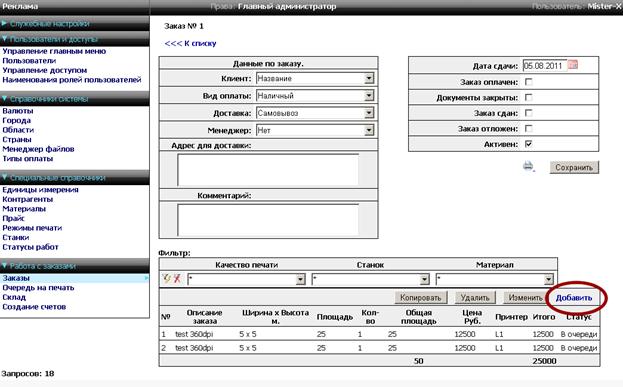Image resolution: width=623 pixels, height=387 pixels.
Task: Focus the Дата сдачи date field
Action: pos(544,66)
